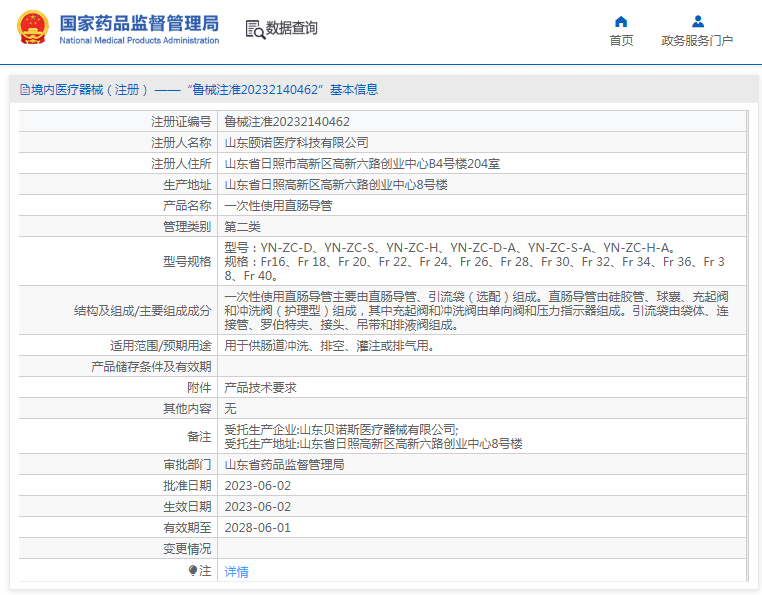Click the 变更情况 row label
This screenshot has width=762, height=595.
pyautogui.click(x=187, y=548)
